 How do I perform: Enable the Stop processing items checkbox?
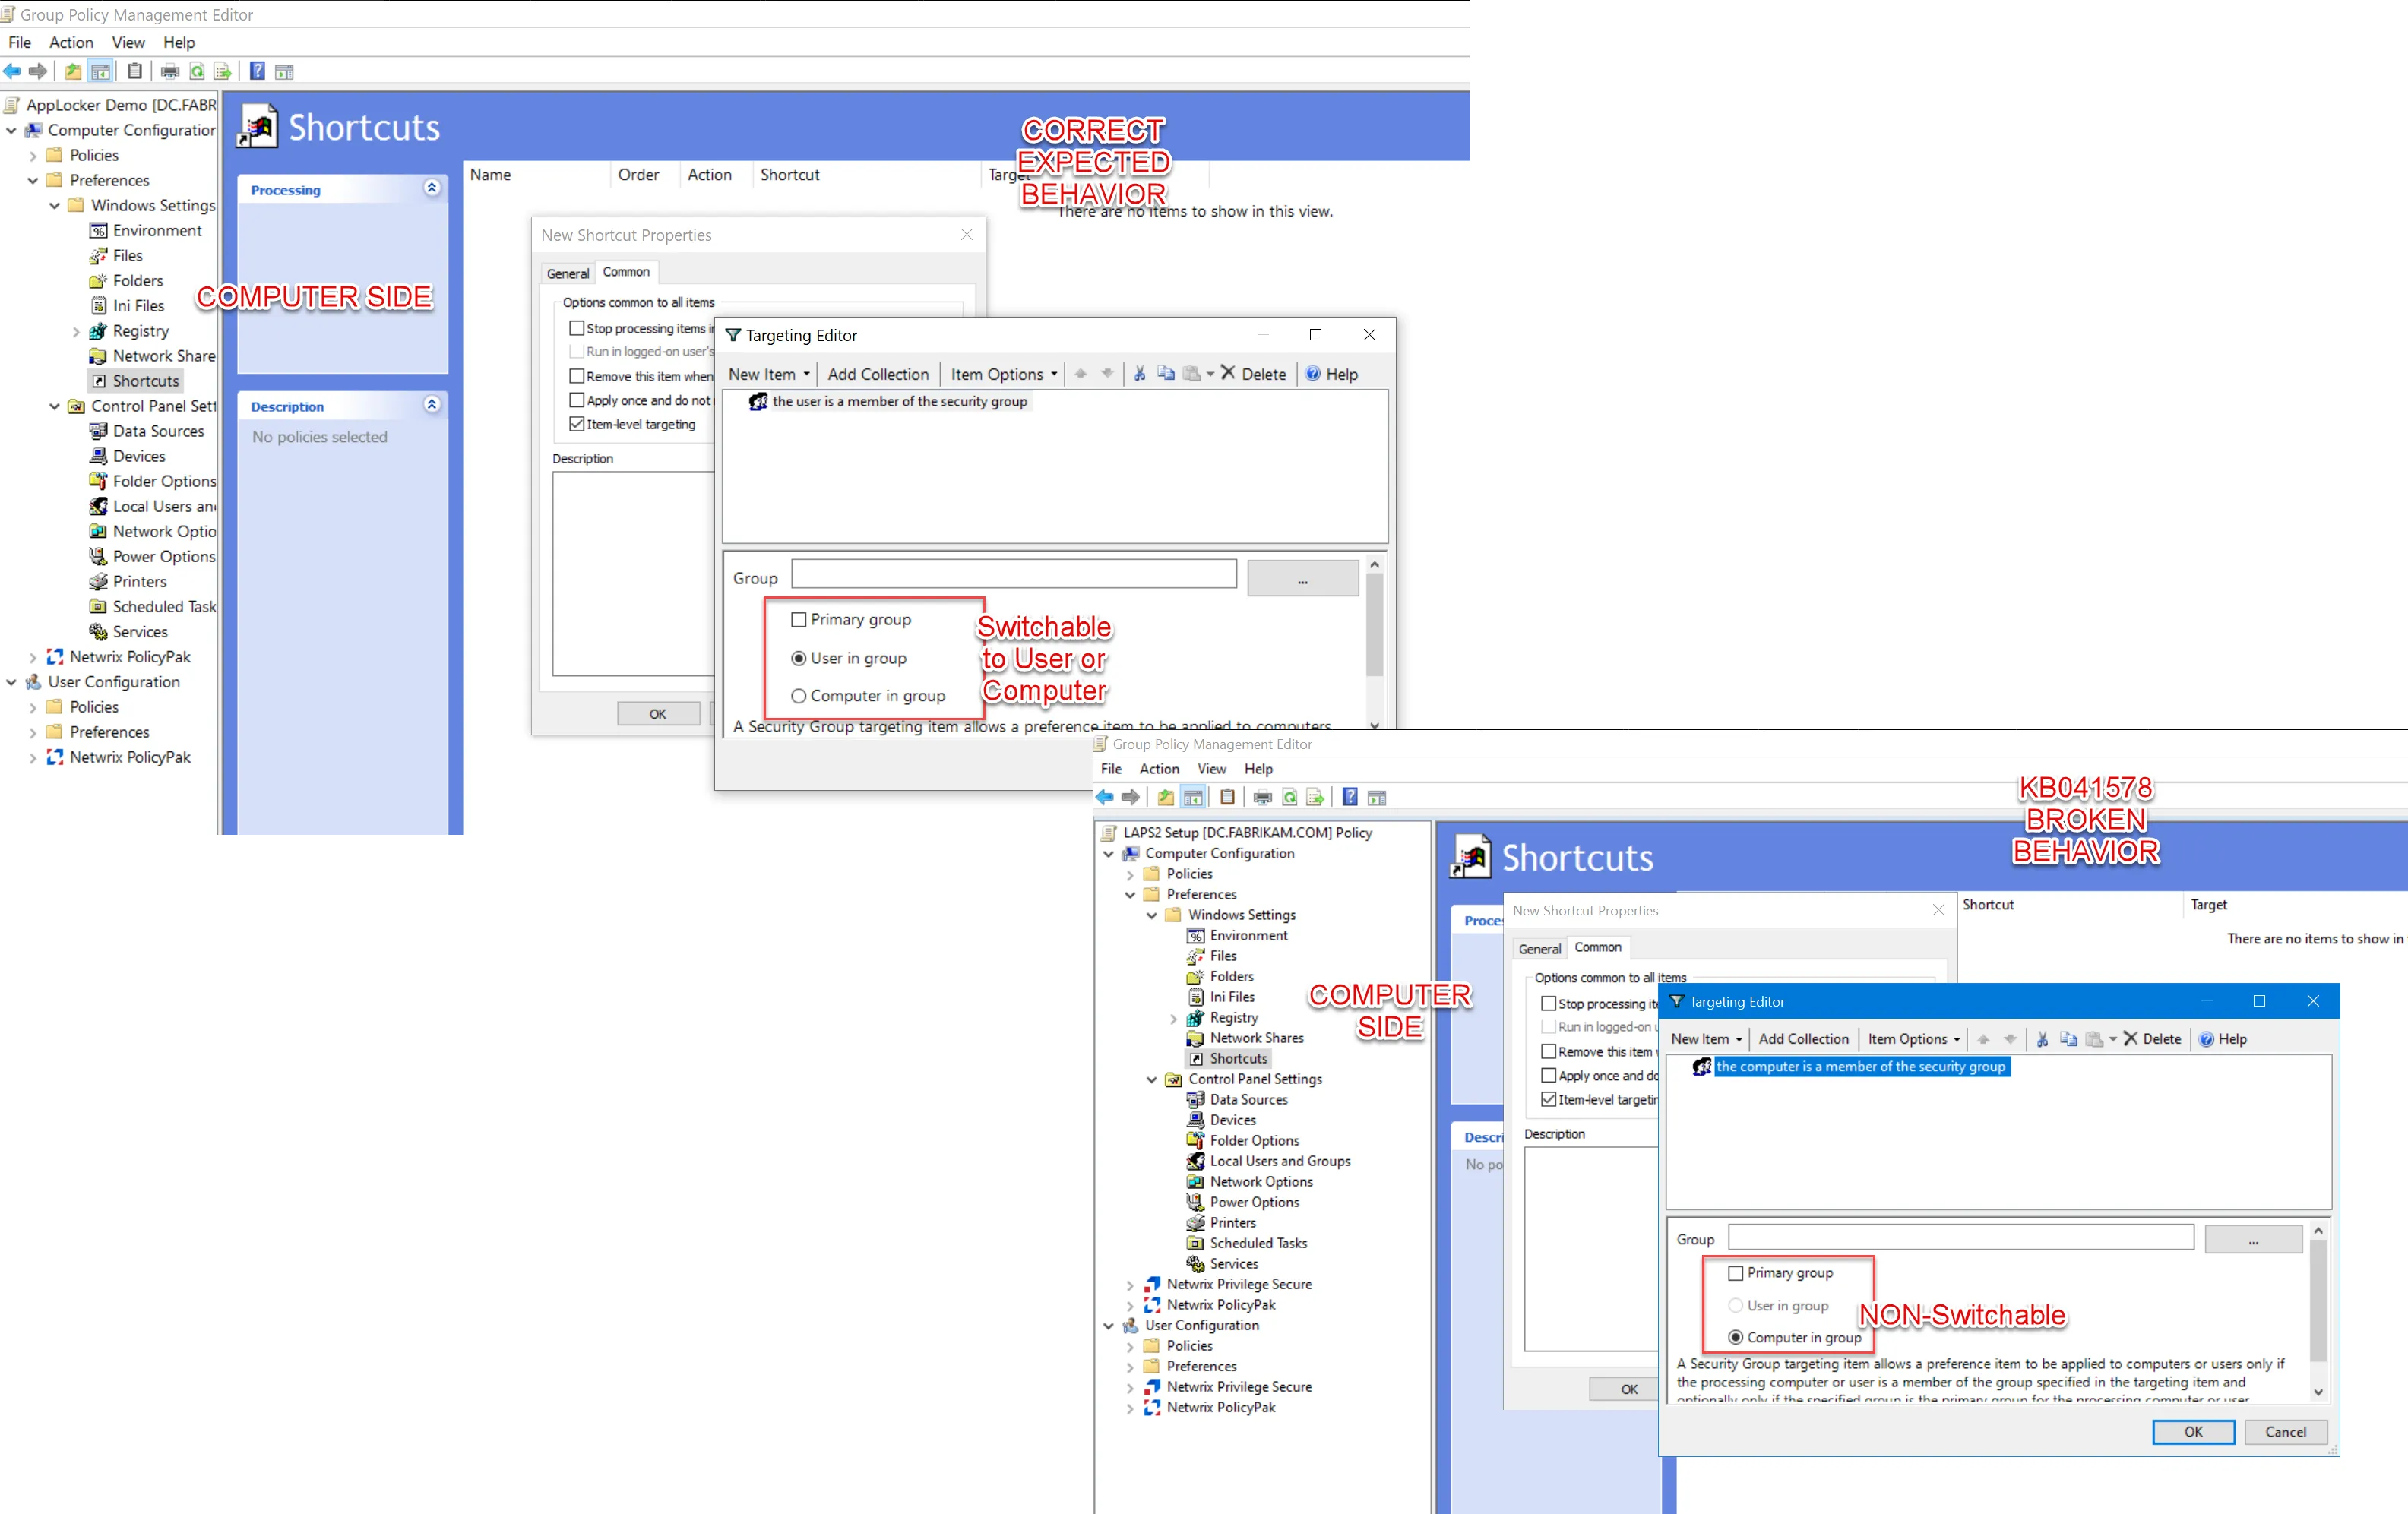click(x=576, y=328)
